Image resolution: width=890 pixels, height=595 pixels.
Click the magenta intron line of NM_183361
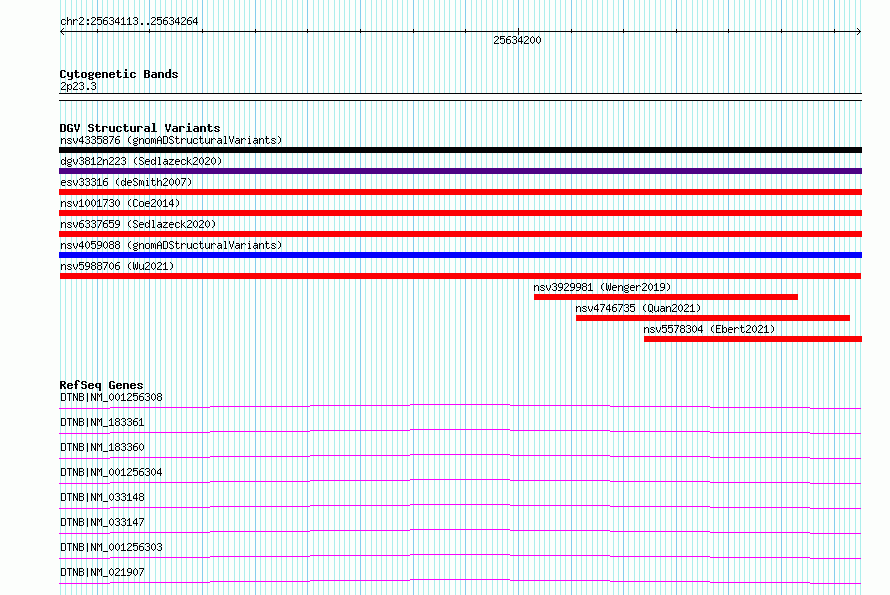click(x=460, y=430)
